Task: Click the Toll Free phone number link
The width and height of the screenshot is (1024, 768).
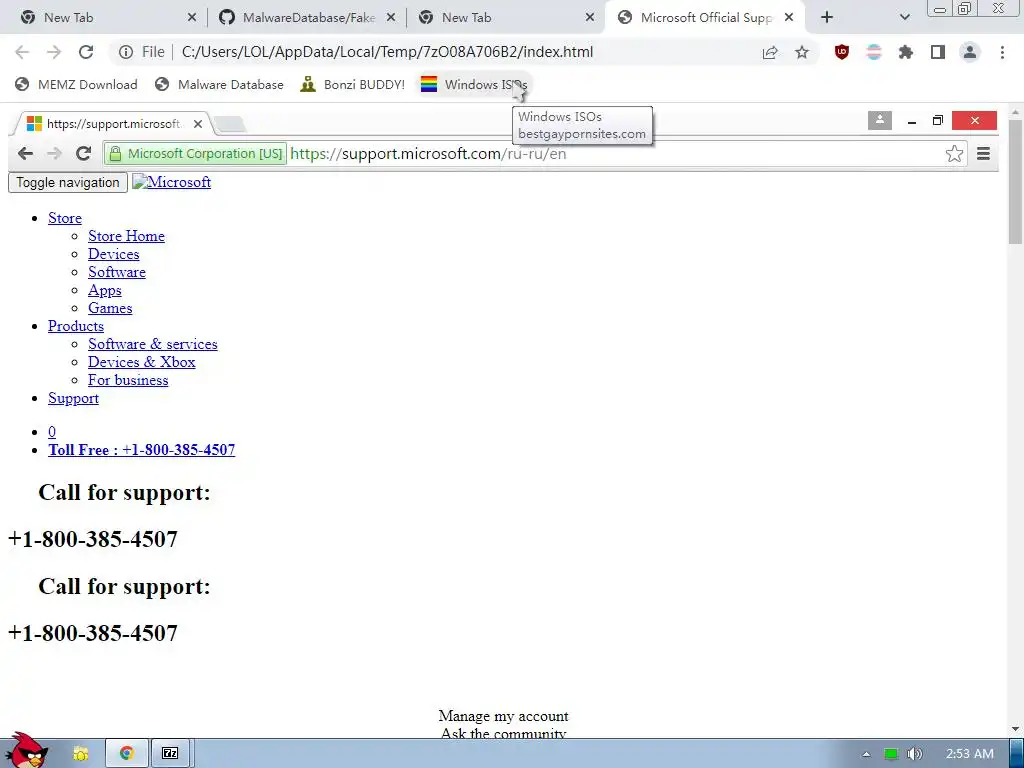Action: 142,450
